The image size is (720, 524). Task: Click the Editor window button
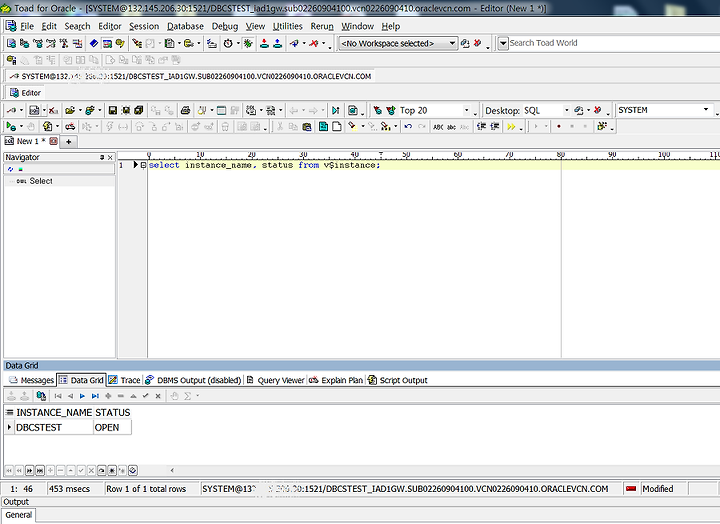click(x=26, y=93)
